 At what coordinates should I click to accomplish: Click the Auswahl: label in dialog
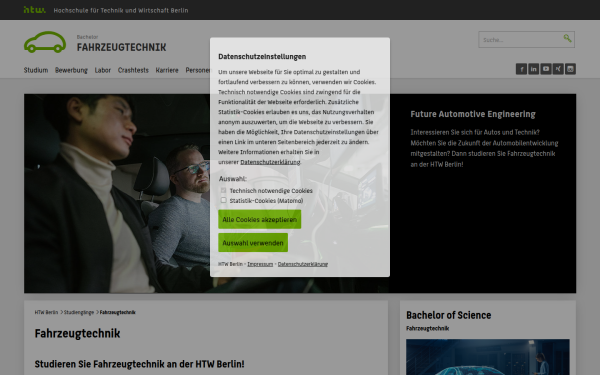[233, 179]
